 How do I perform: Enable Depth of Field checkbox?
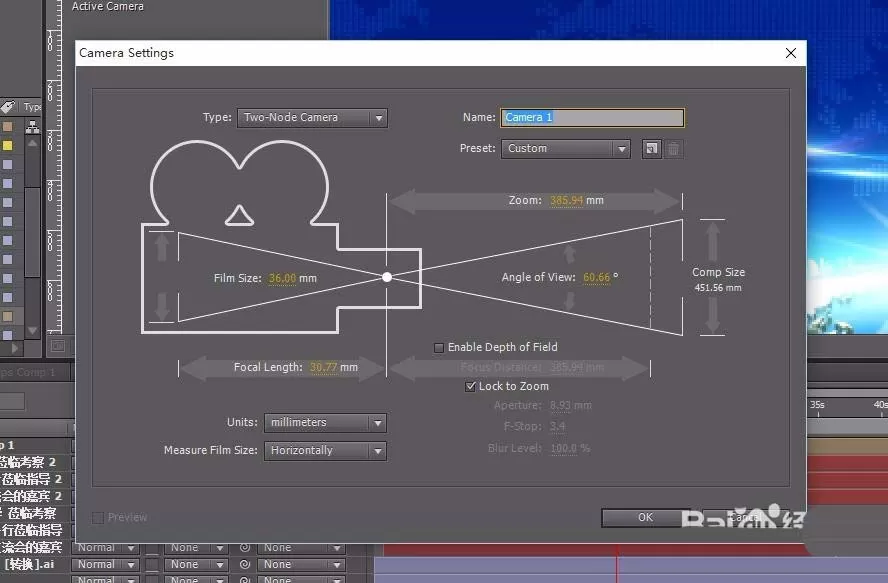click(439, 347)
